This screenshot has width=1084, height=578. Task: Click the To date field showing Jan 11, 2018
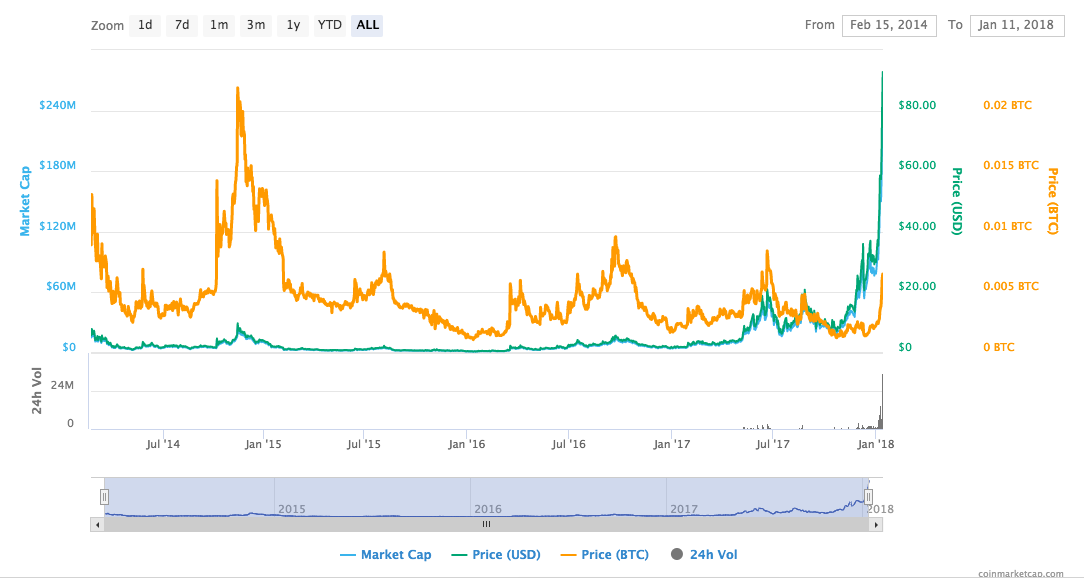pos(1015,25)
